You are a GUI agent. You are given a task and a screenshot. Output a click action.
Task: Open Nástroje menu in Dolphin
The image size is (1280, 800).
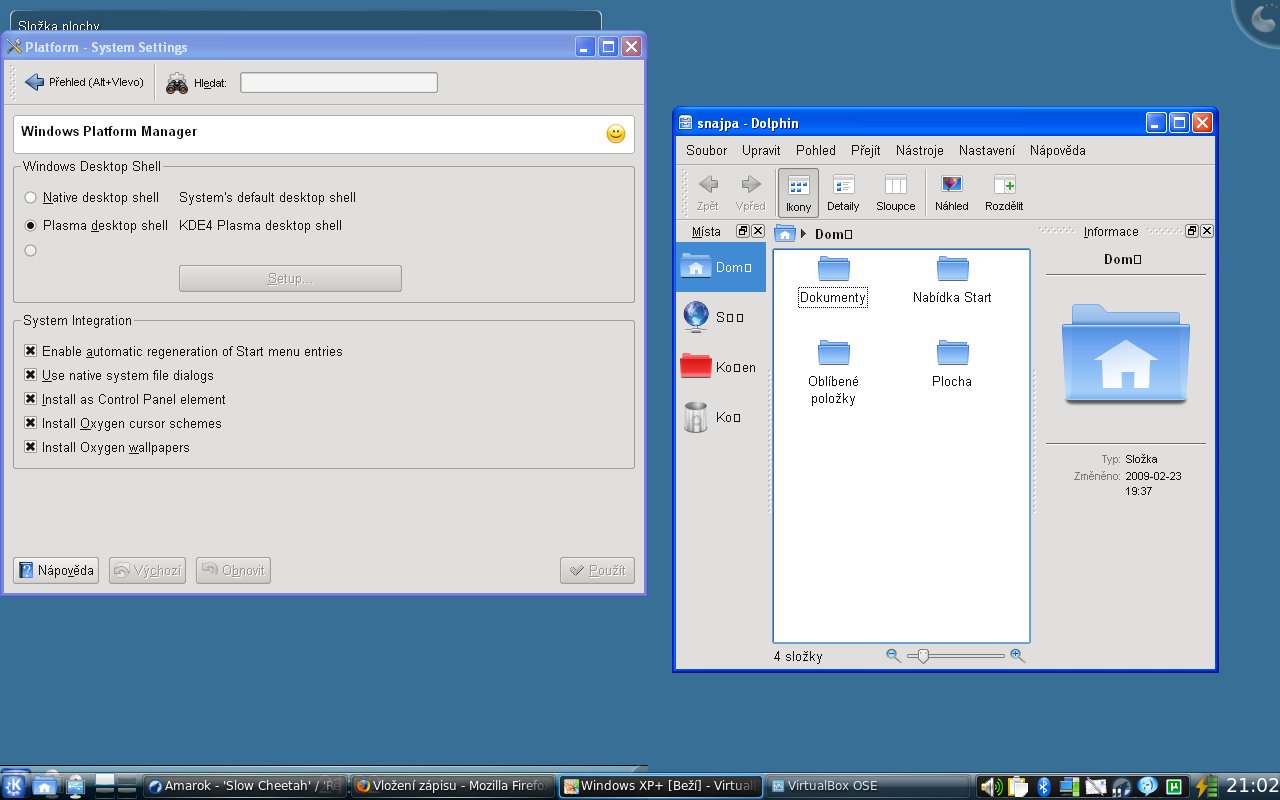click(920, 150)
